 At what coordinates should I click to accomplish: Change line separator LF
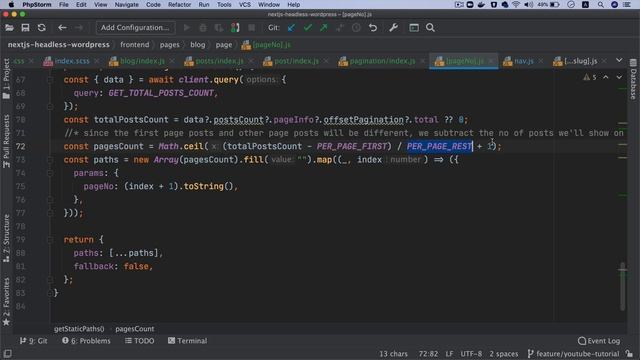pyautogui.click(x=449, y=353)
